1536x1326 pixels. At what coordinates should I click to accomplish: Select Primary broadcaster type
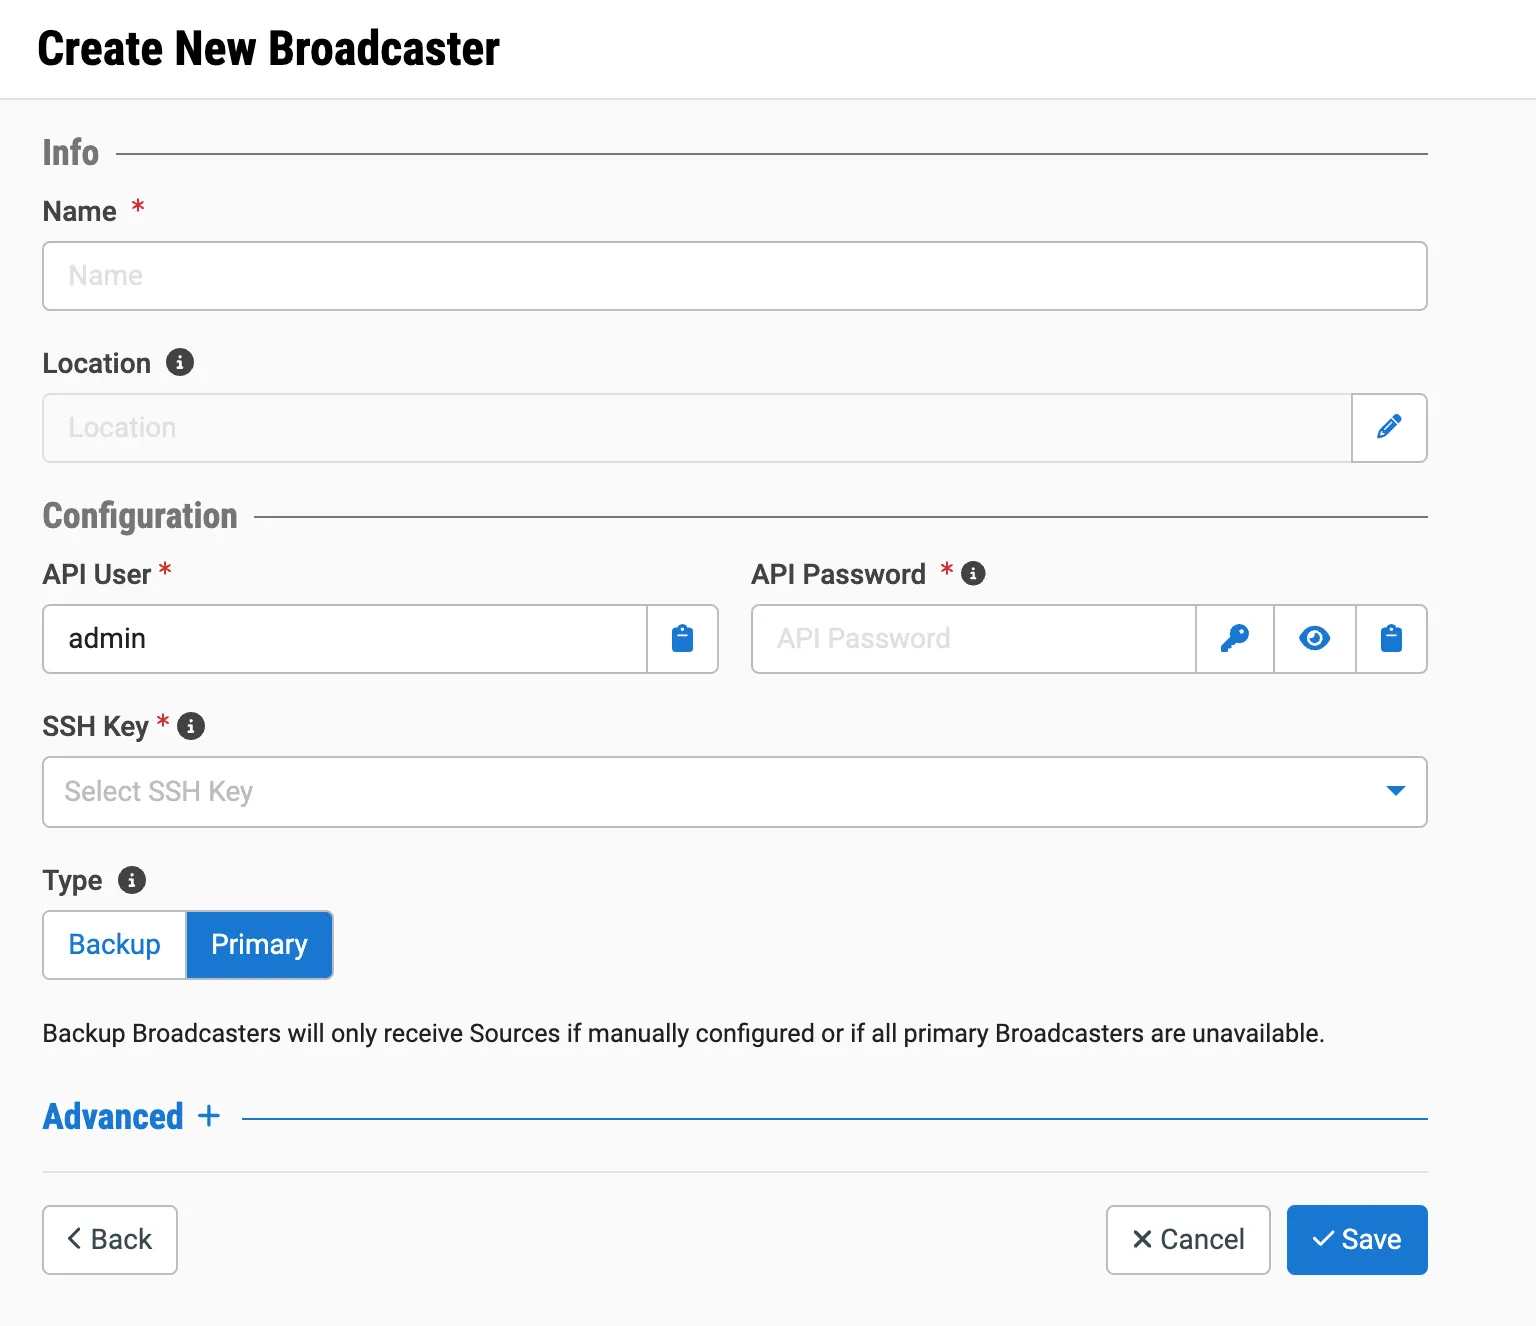tap(260, 945)
